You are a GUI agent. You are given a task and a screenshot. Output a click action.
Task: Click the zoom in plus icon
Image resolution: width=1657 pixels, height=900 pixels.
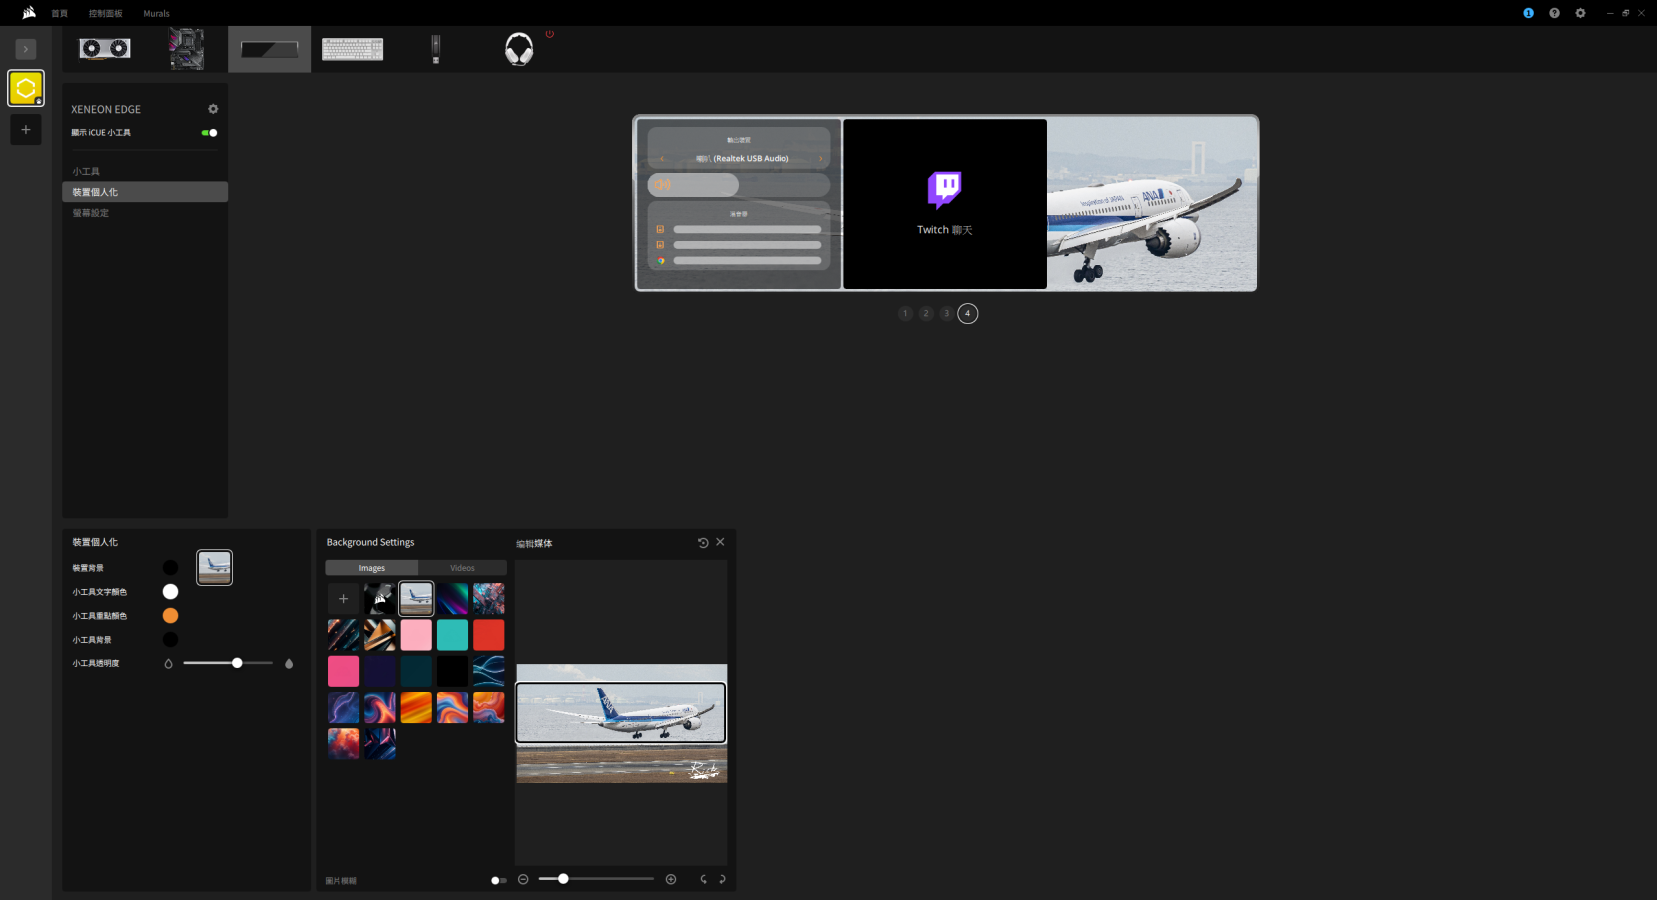click(x=671, y=879)
